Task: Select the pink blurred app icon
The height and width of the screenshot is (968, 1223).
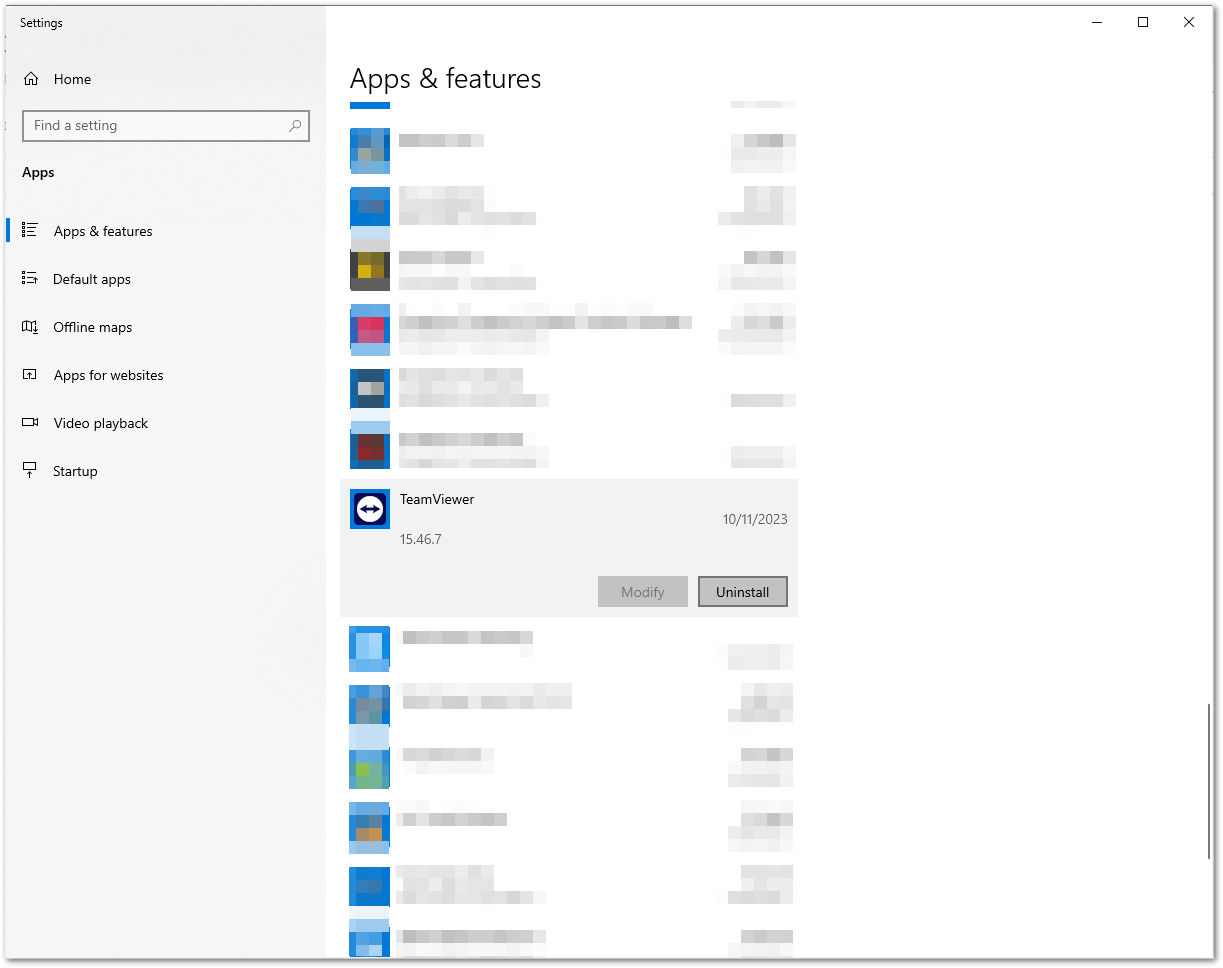Action: (370, 329)
